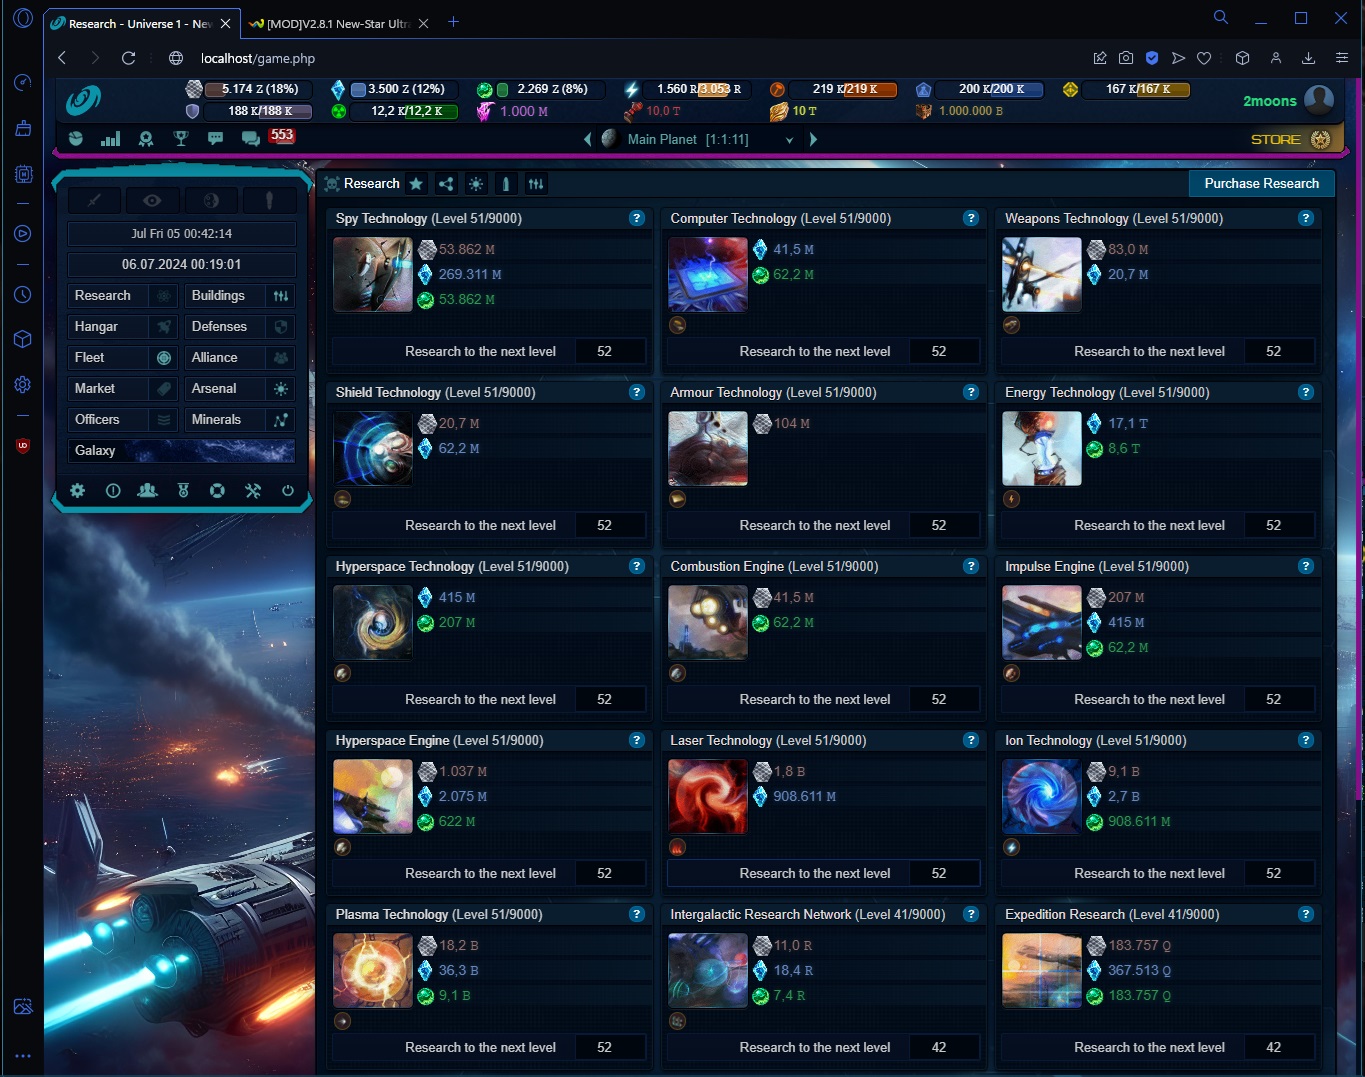This screenshot has width=1365, height=1077.
Task: Go to previous planet arrow
Action: tap(587, 139)
